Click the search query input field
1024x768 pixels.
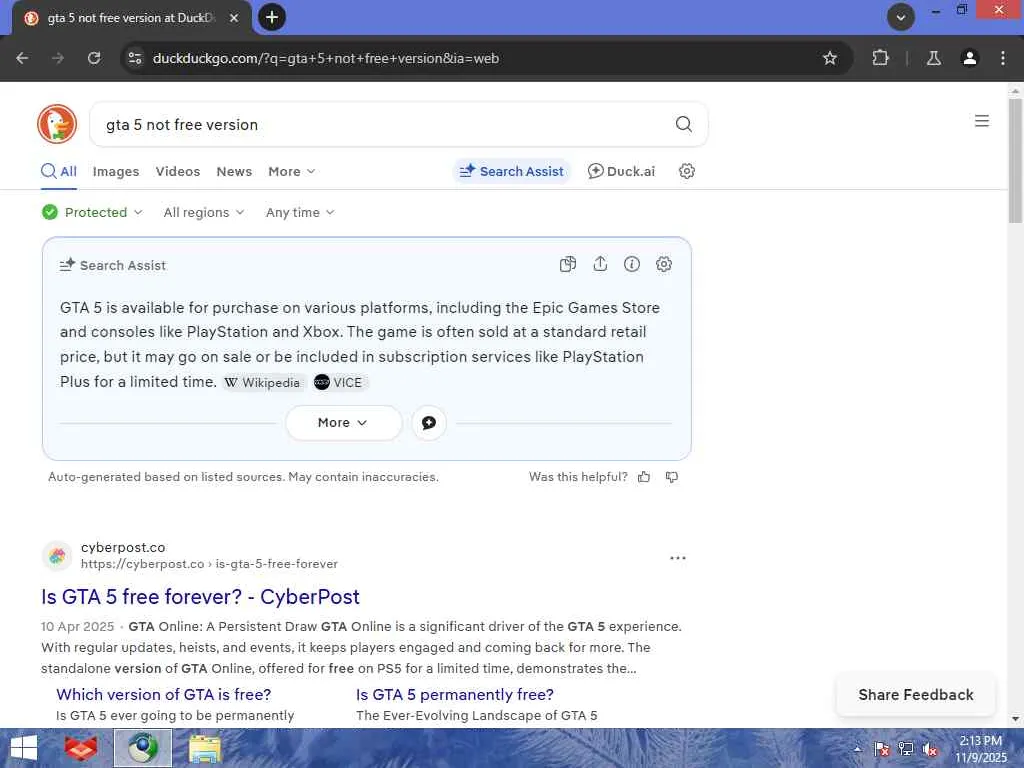point(385,124)
